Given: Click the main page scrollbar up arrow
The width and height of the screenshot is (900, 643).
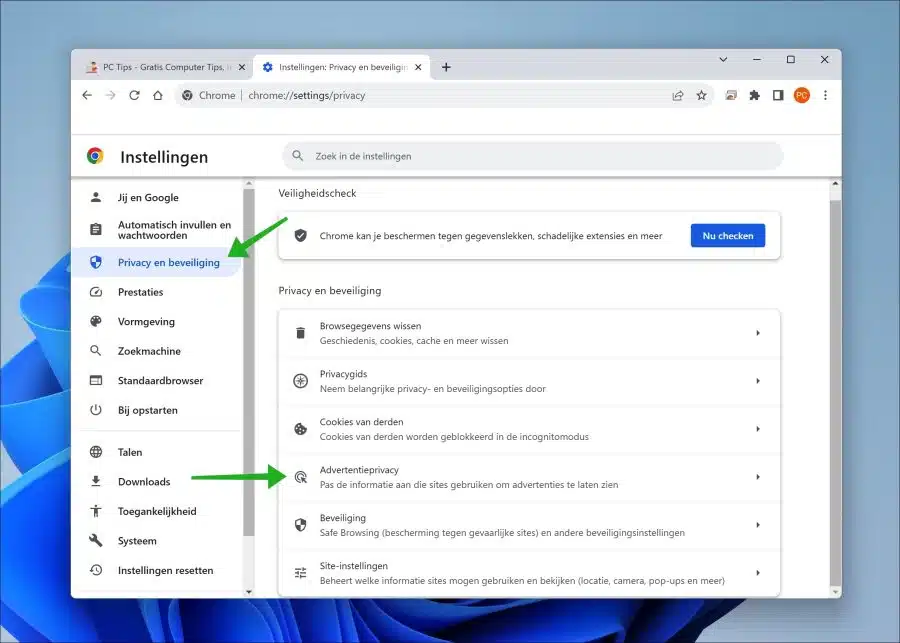Looking at the screenshot, I should tap(835, 184).
